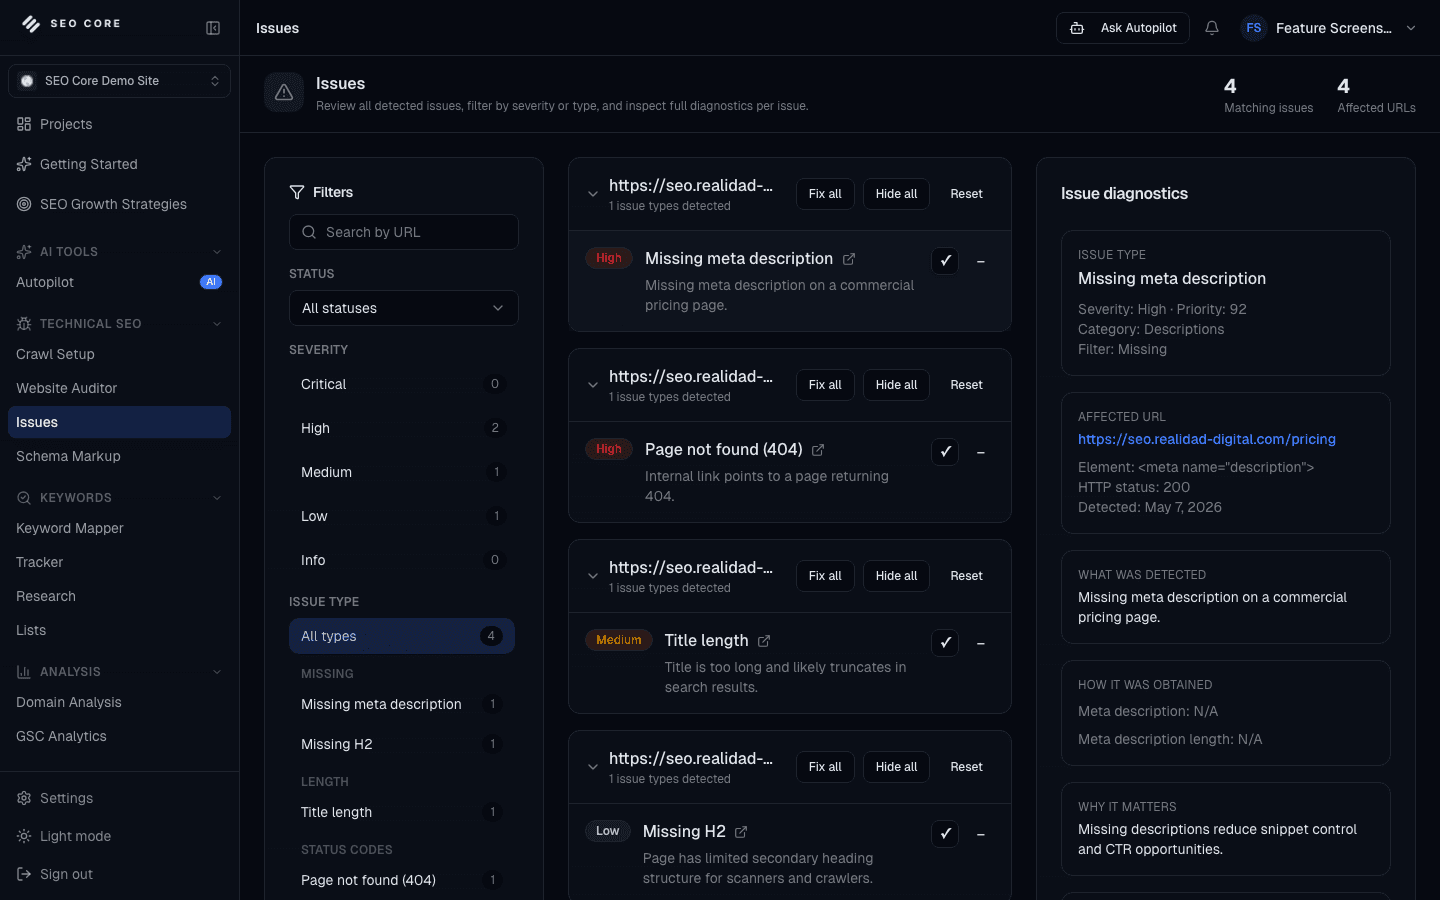
Task: Open the All statuses dropdown
Action: [404, 308]
